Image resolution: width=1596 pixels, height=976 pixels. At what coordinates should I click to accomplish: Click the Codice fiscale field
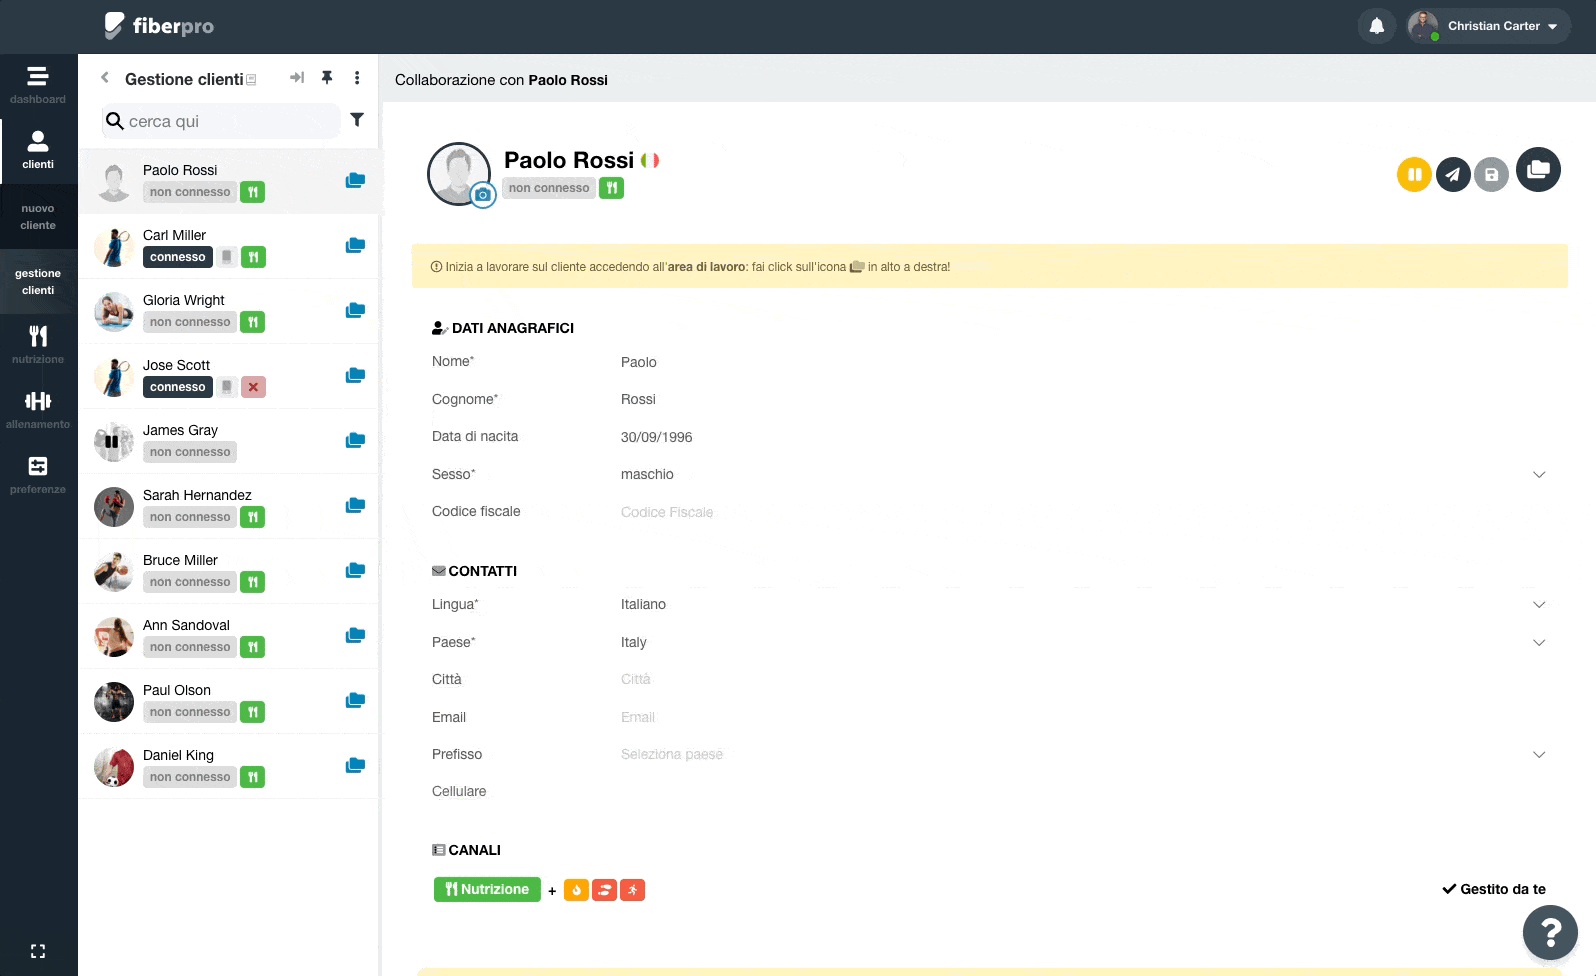pyautogui.click(x=1083, y=512)
